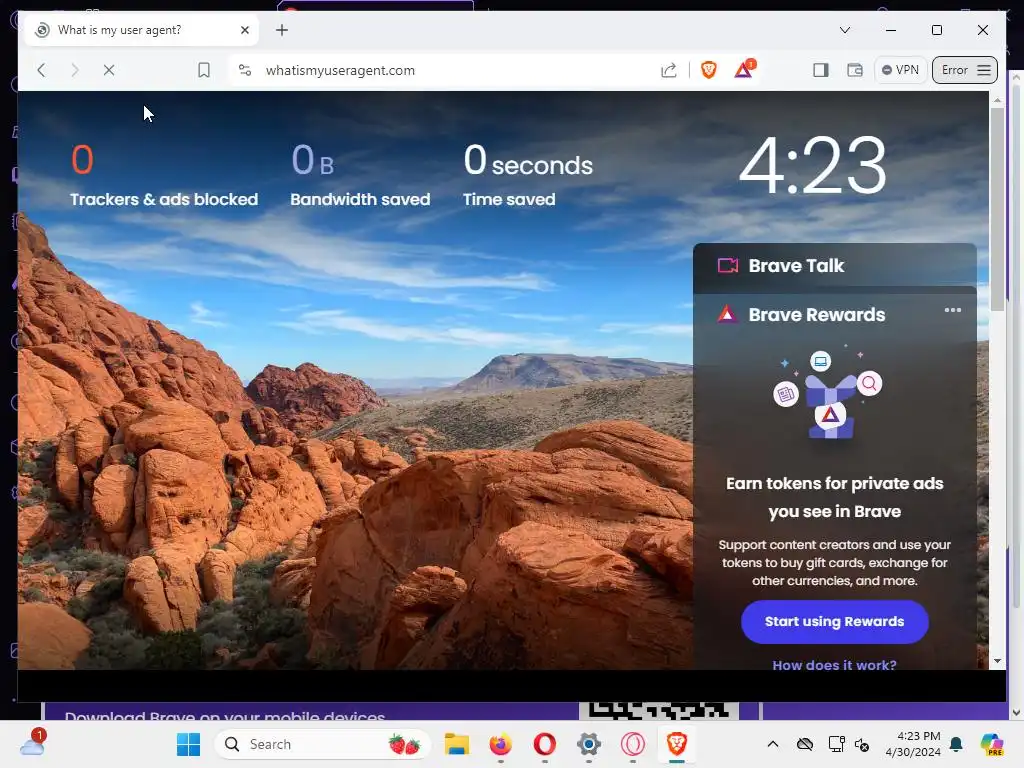Open notifications bell icon
The image size is (1024, 768).
click(956, 744)
